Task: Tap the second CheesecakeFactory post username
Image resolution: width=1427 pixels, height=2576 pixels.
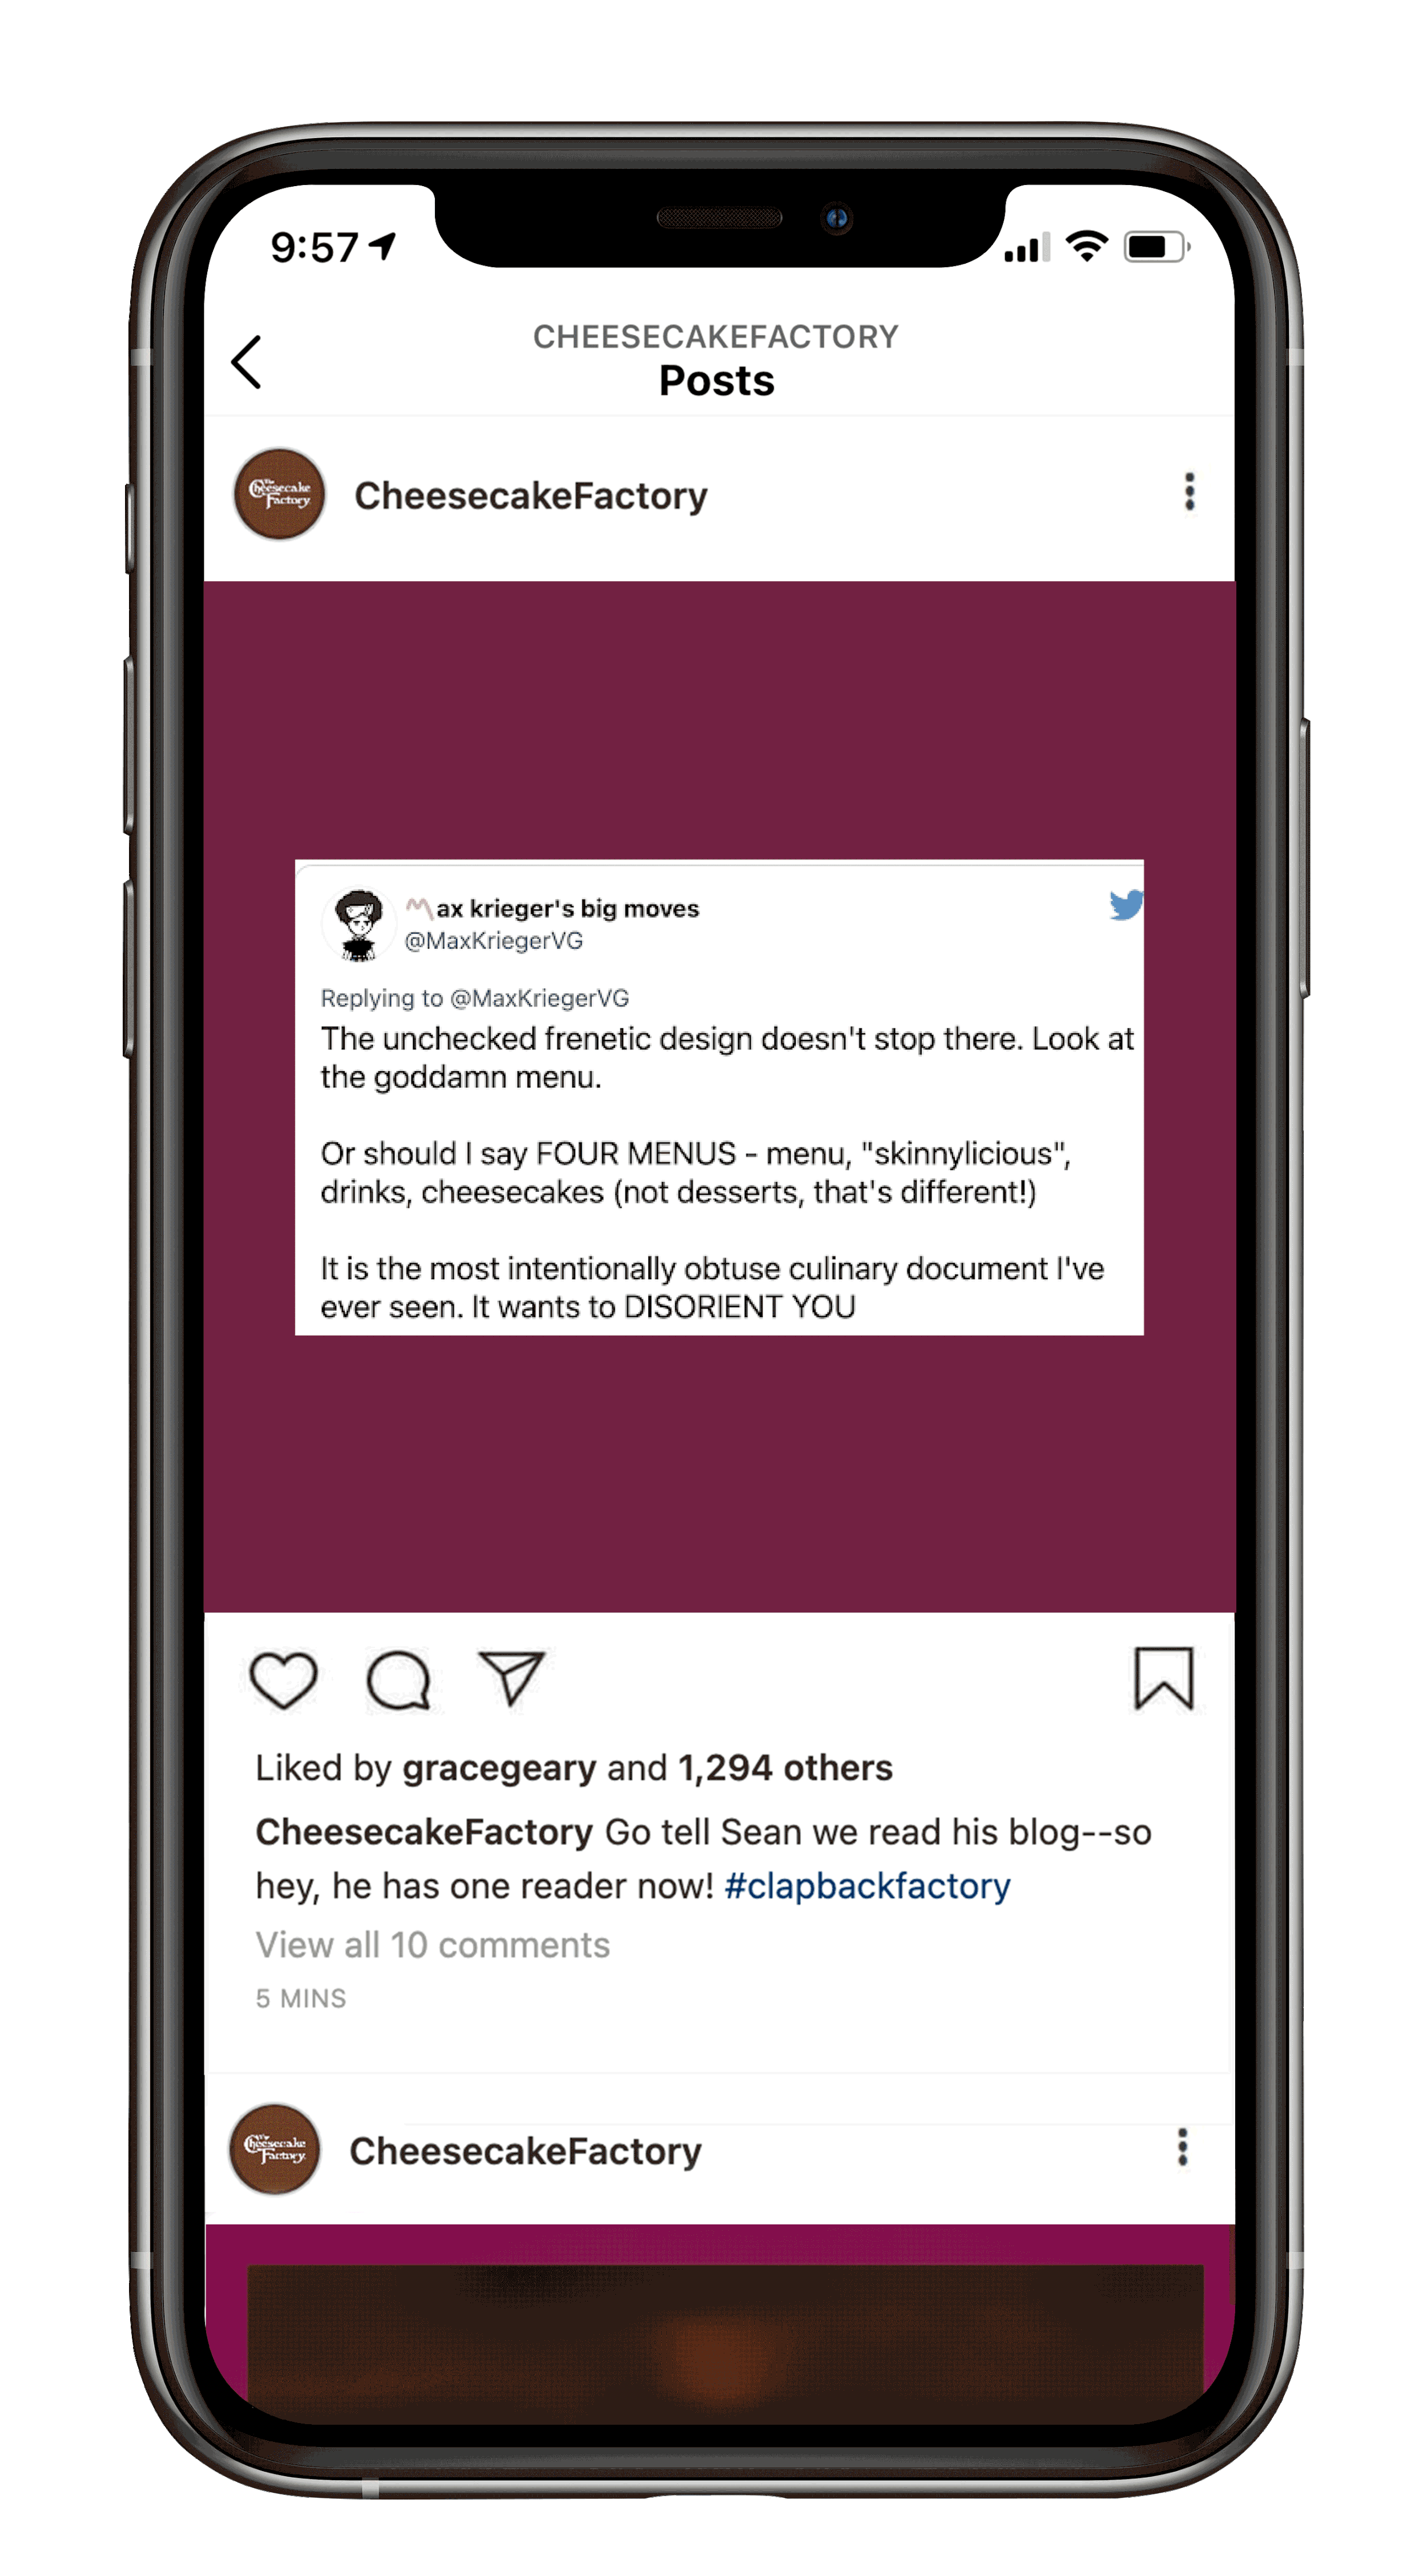Action: click(x=525, y=2151)
